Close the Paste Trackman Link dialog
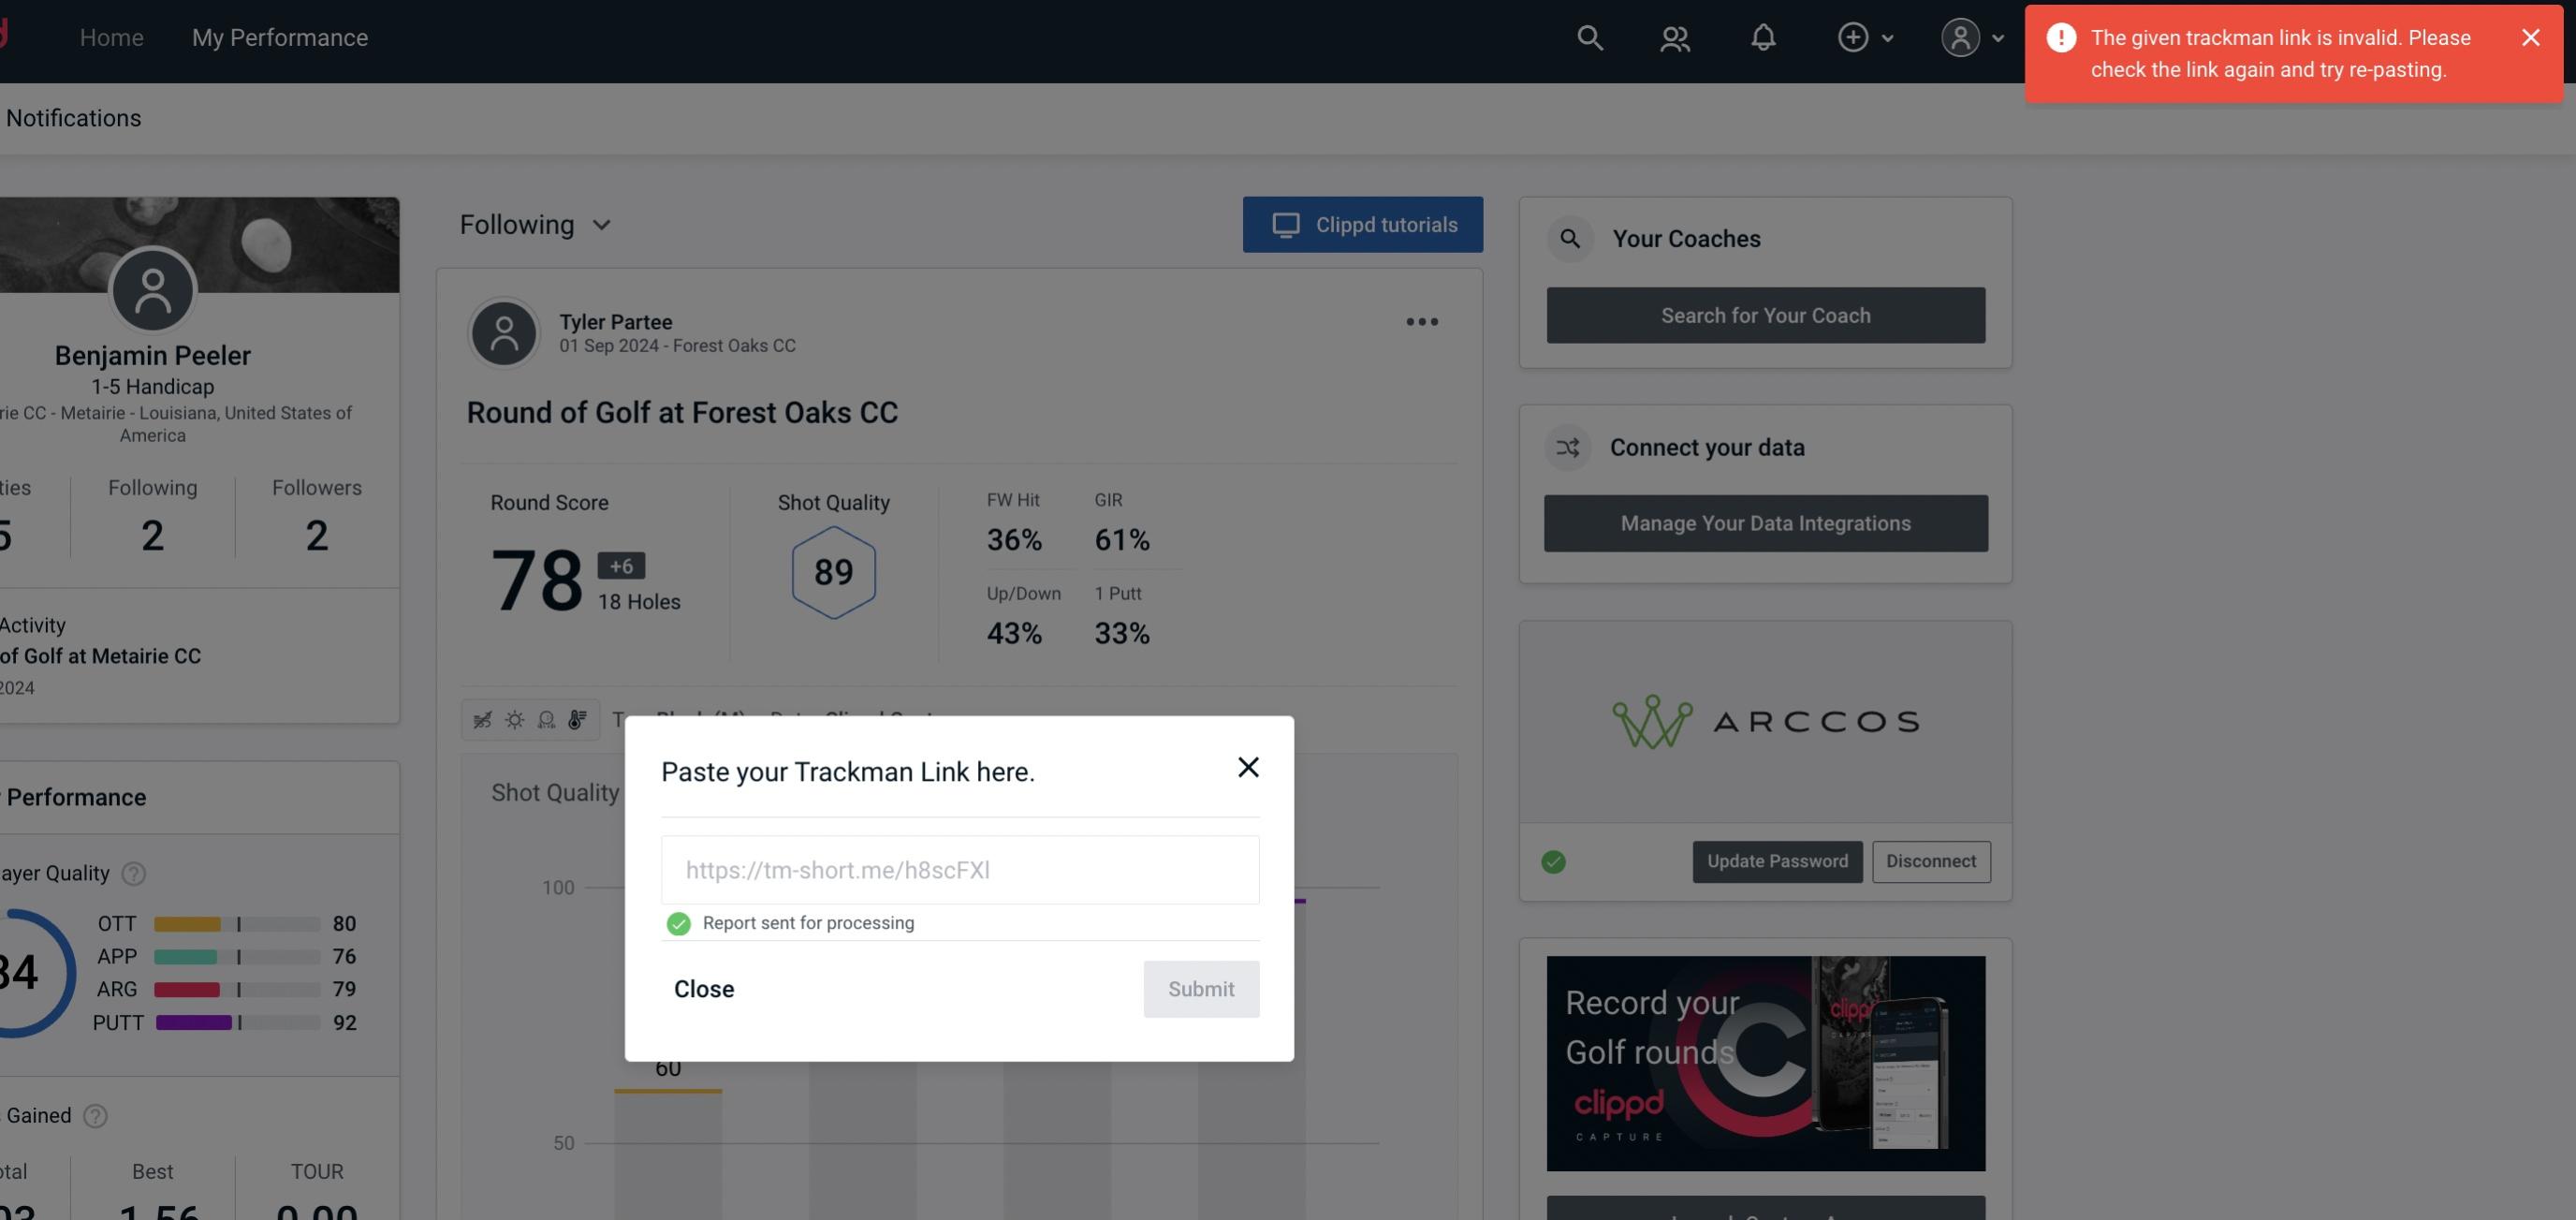Screen dimensions: 2576x1220 pos(1247,768)
